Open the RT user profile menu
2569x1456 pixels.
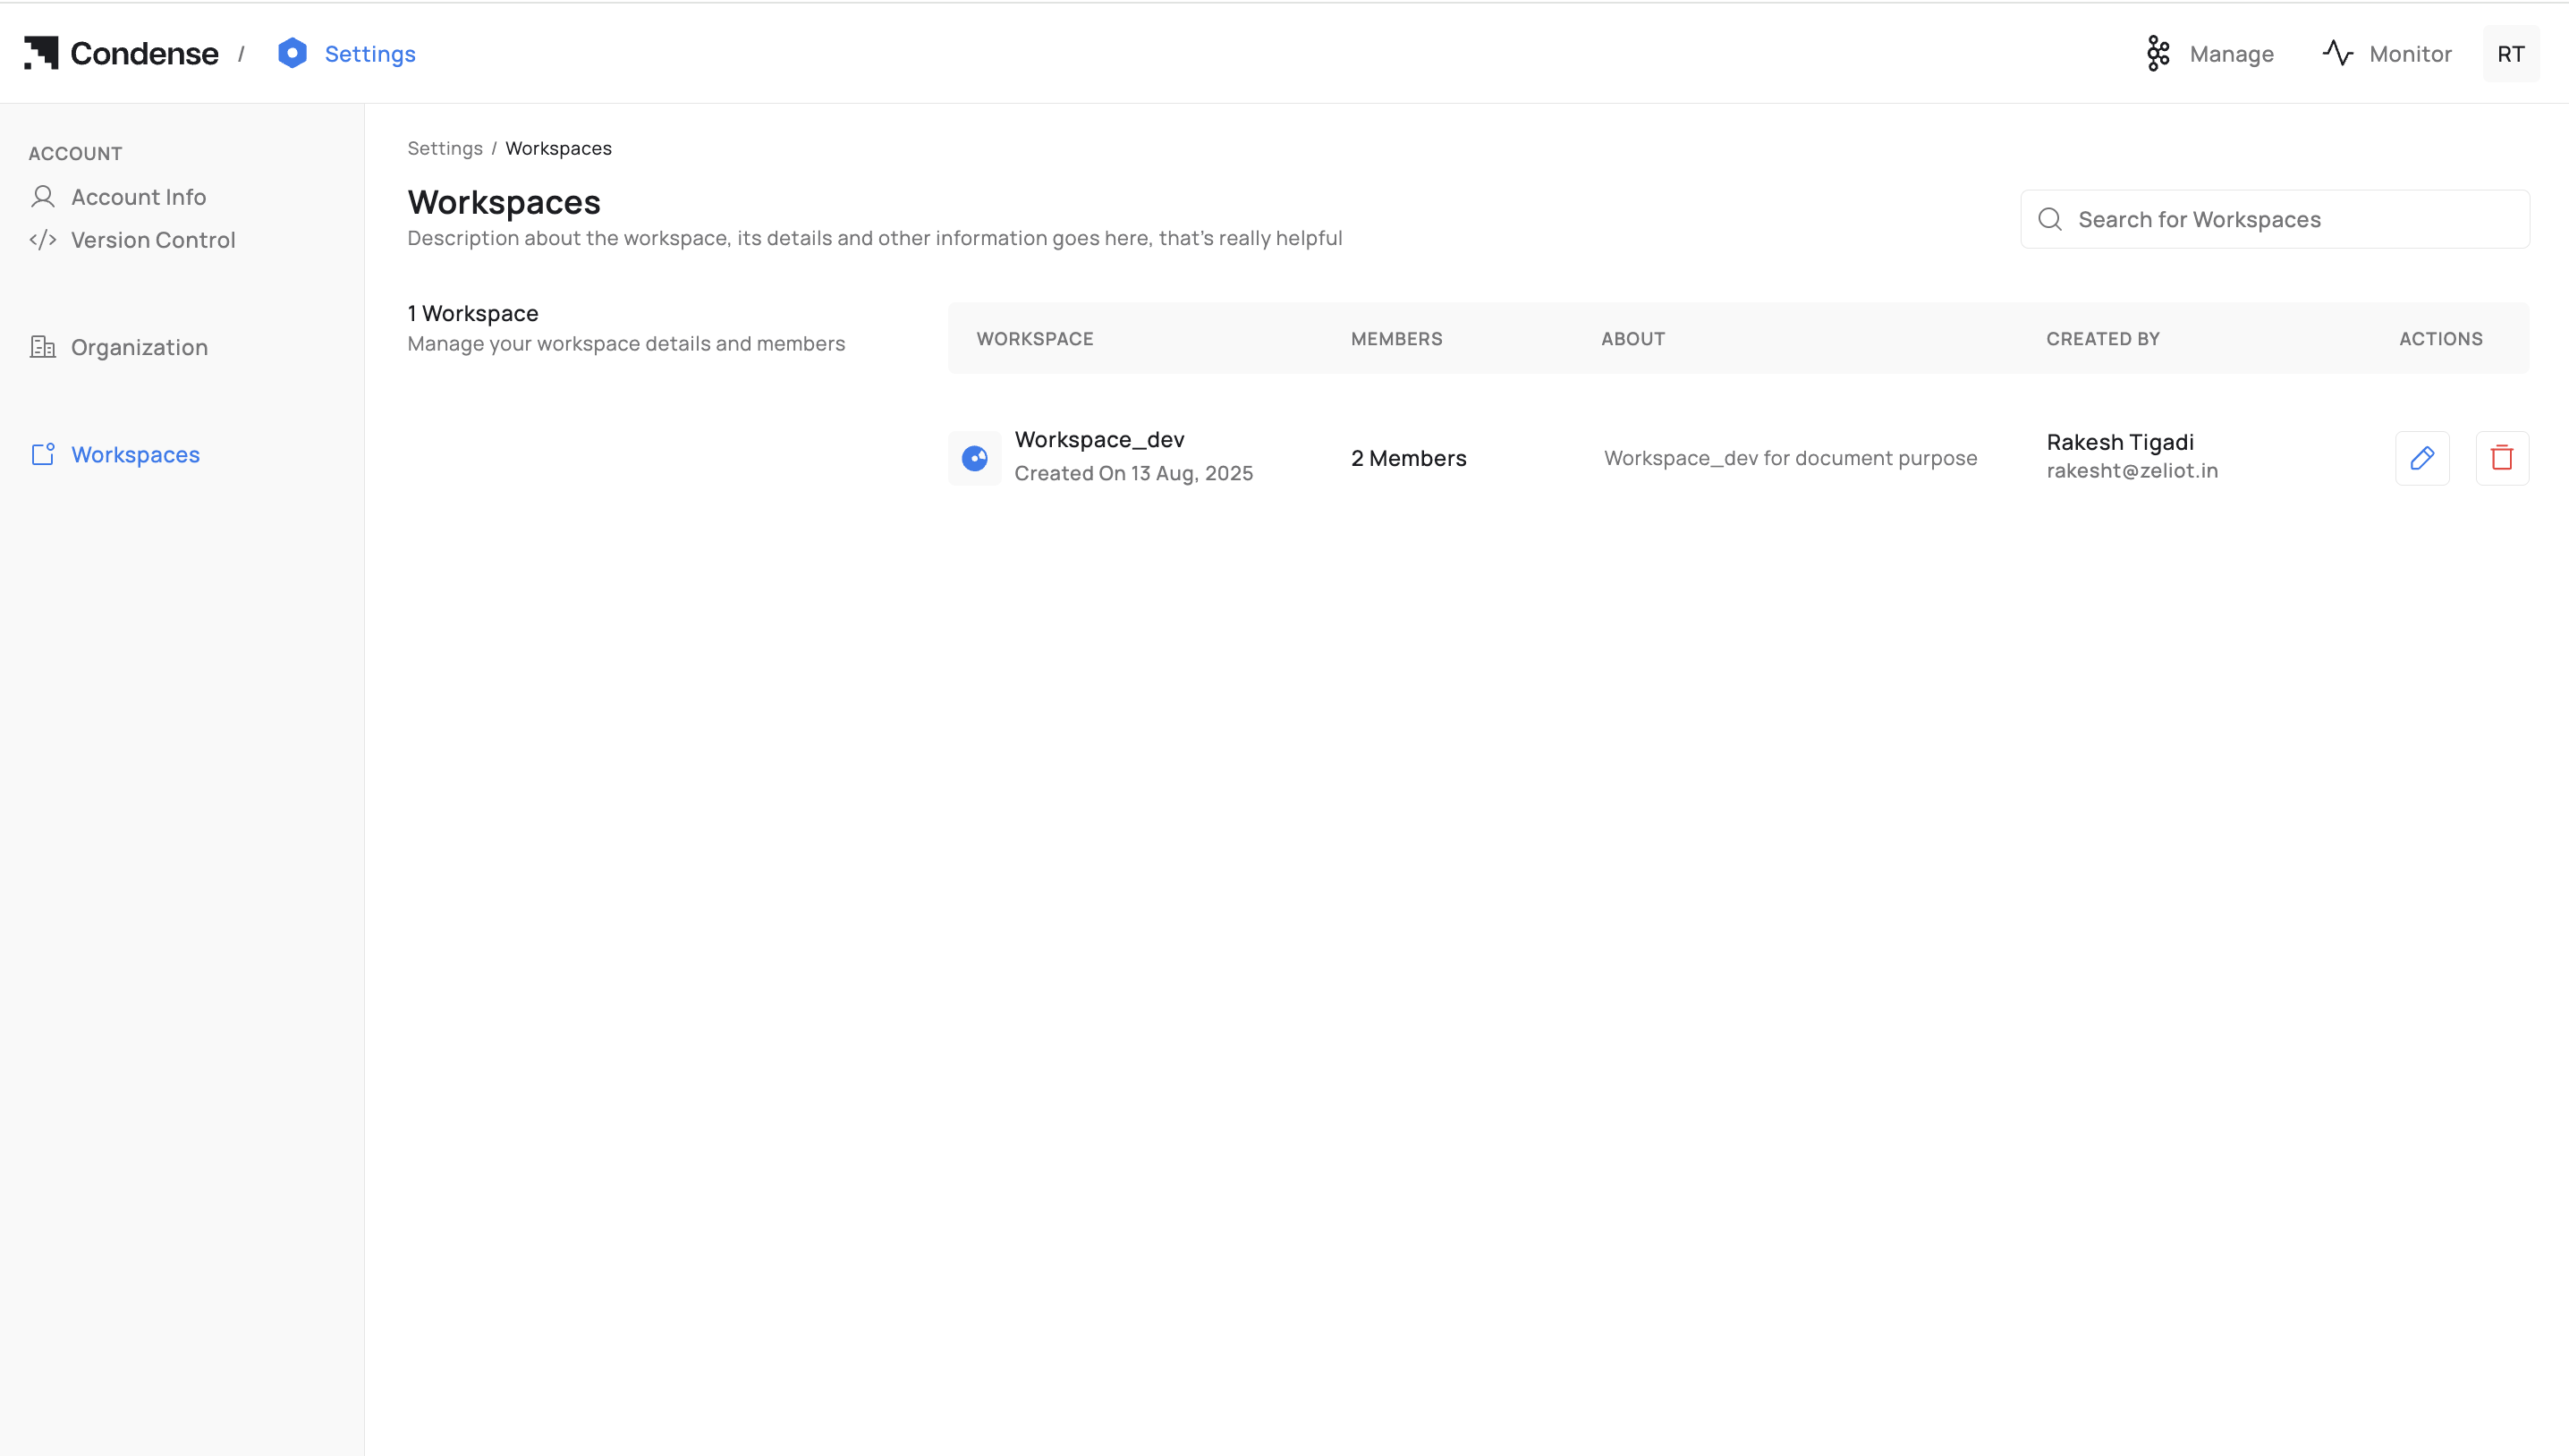point(2510,54)
